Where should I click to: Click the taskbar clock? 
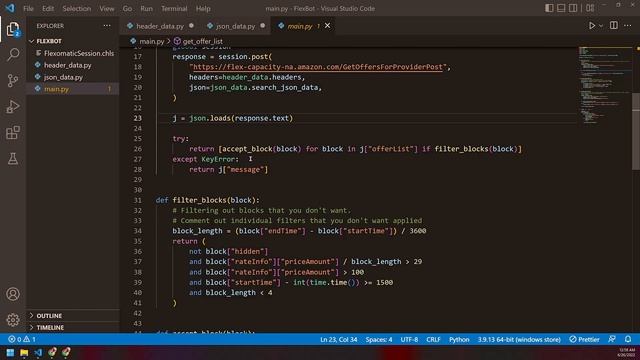click(x=627, y=352)
